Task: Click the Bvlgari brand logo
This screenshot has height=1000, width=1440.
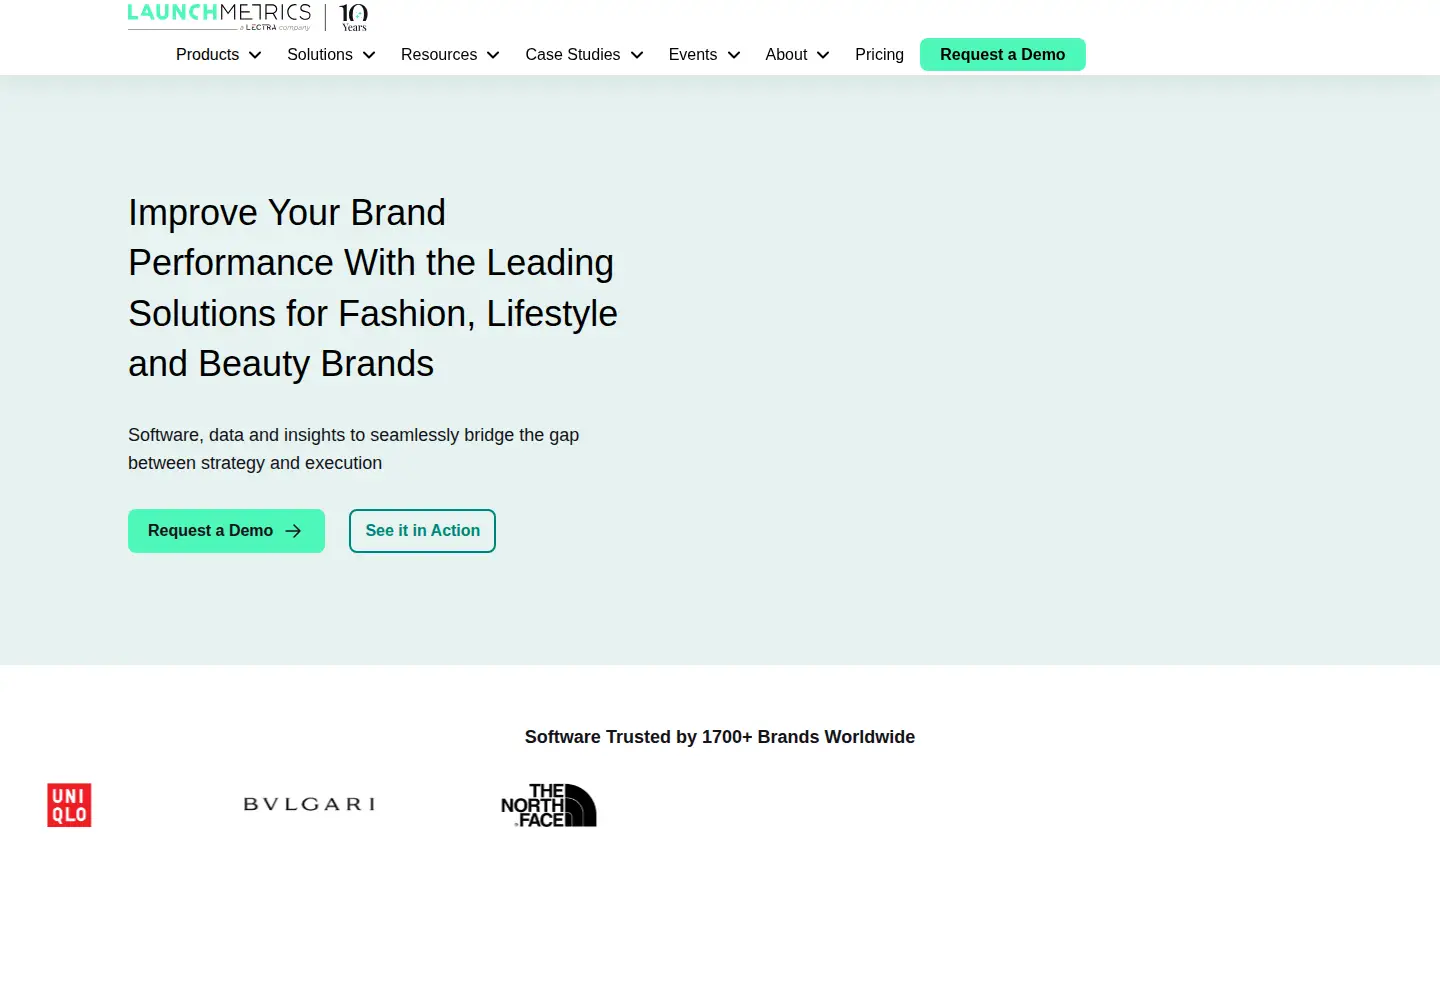Action: pyautogui.click(x=309, y=804)
